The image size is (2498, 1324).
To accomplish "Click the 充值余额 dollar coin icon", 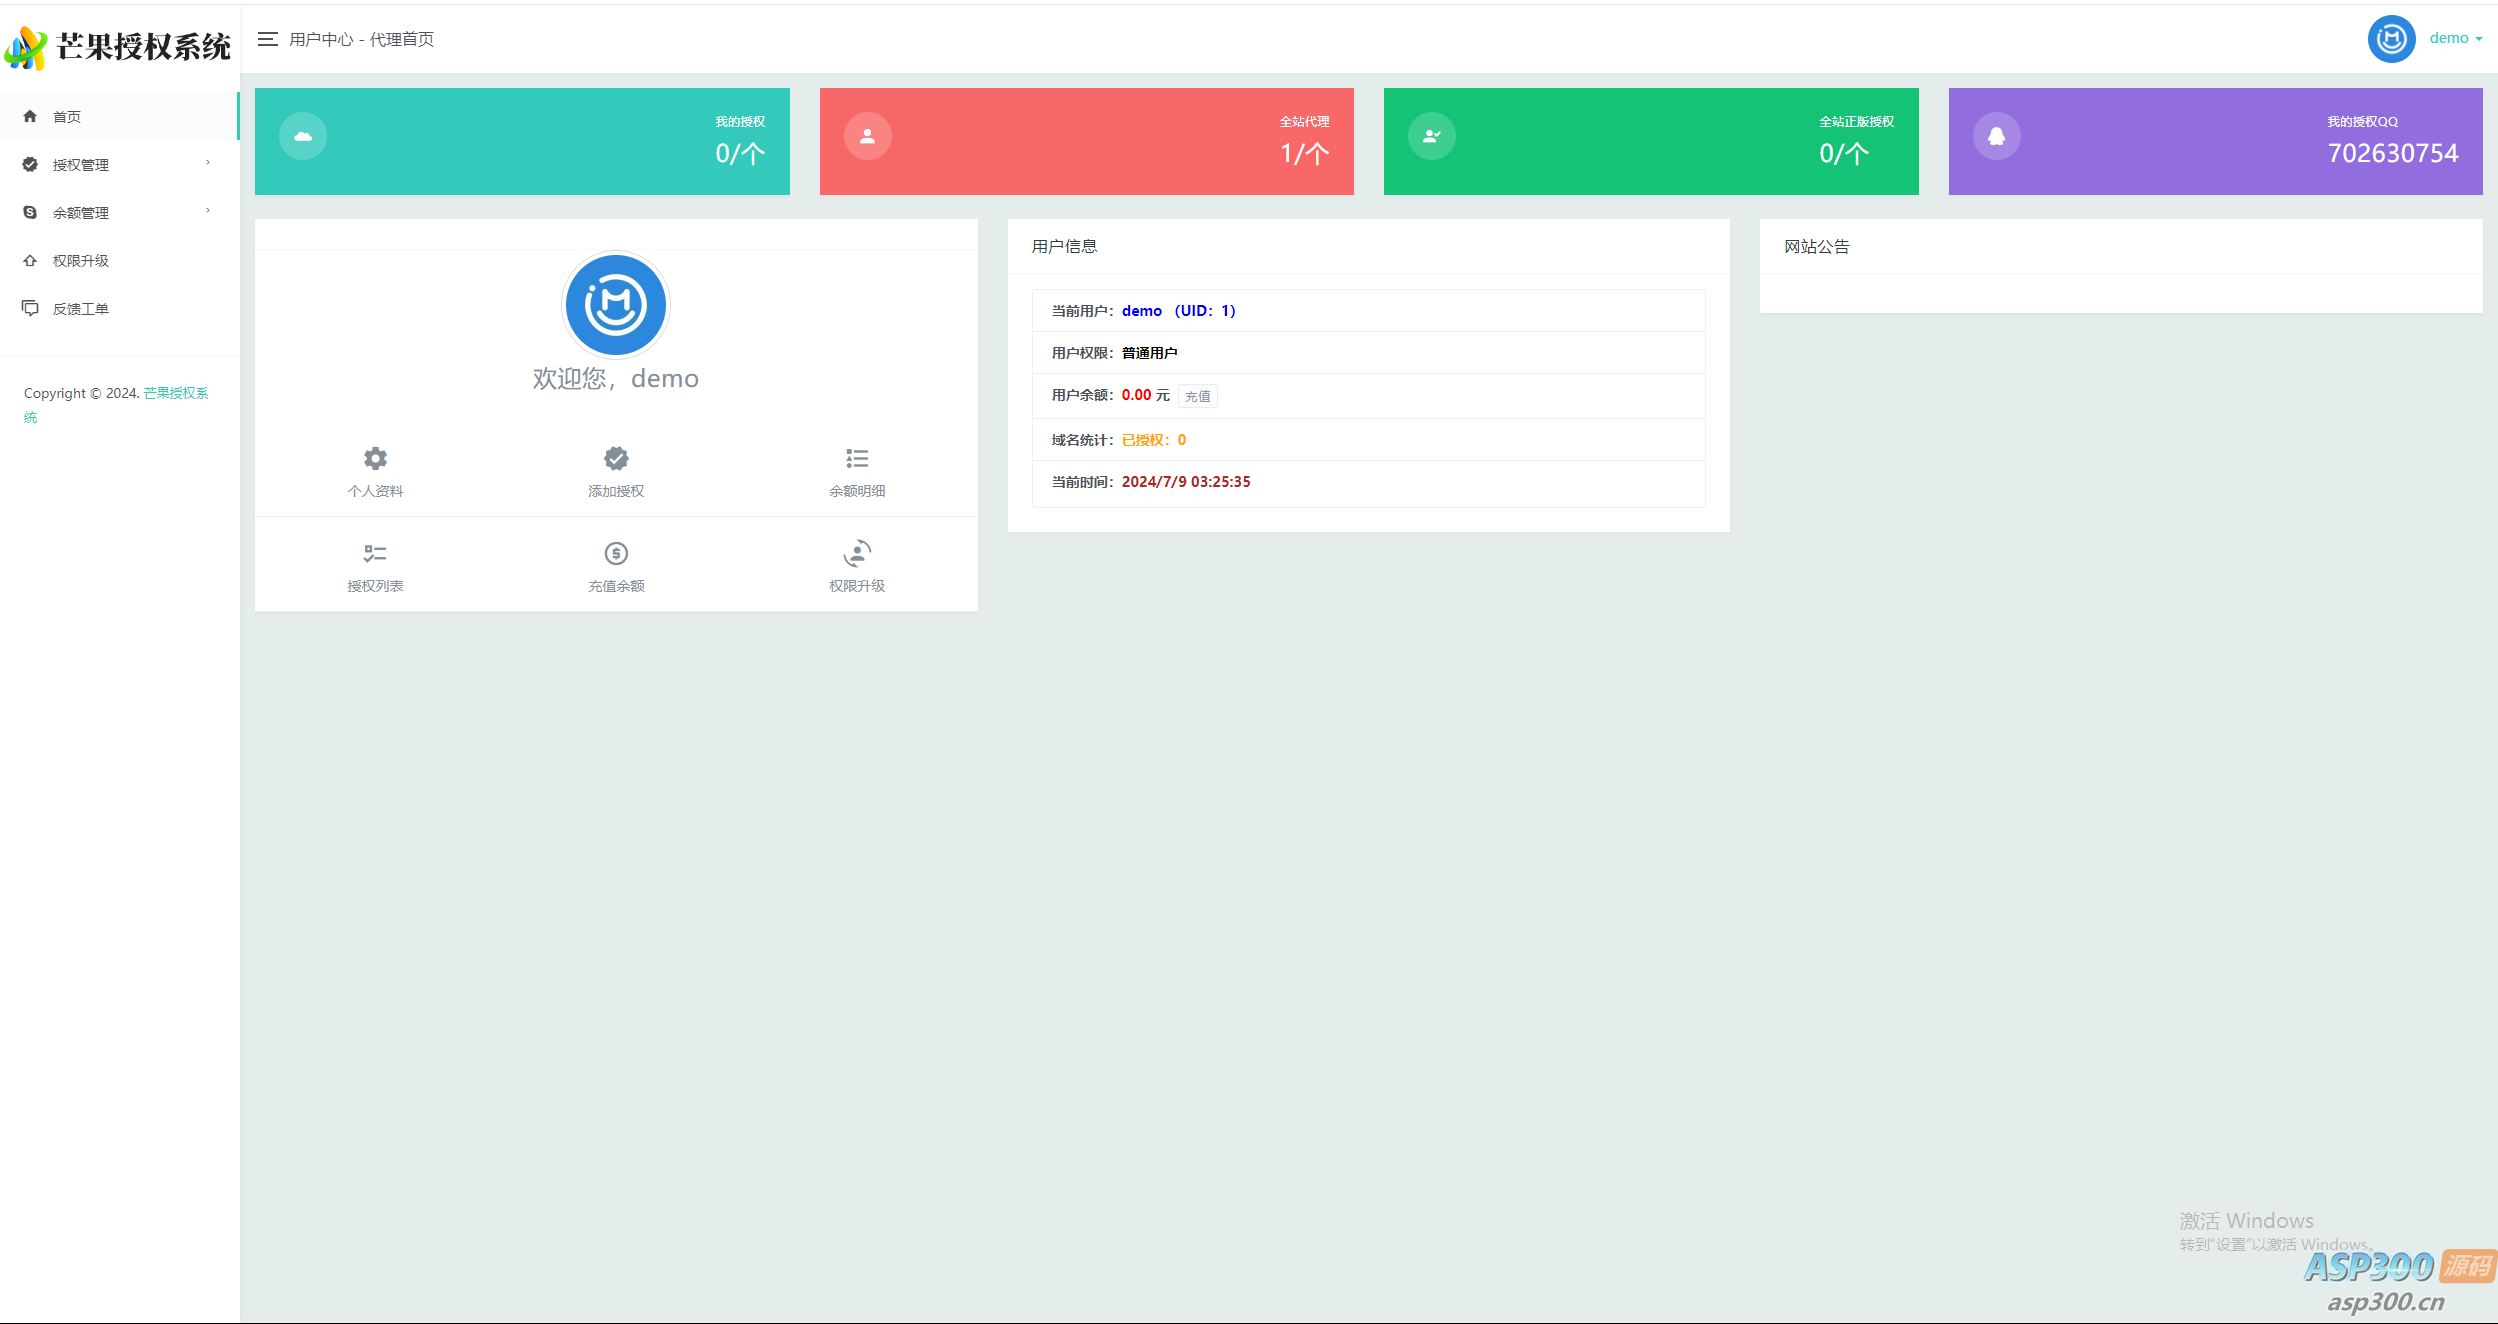I will click(x=616, y=553).
